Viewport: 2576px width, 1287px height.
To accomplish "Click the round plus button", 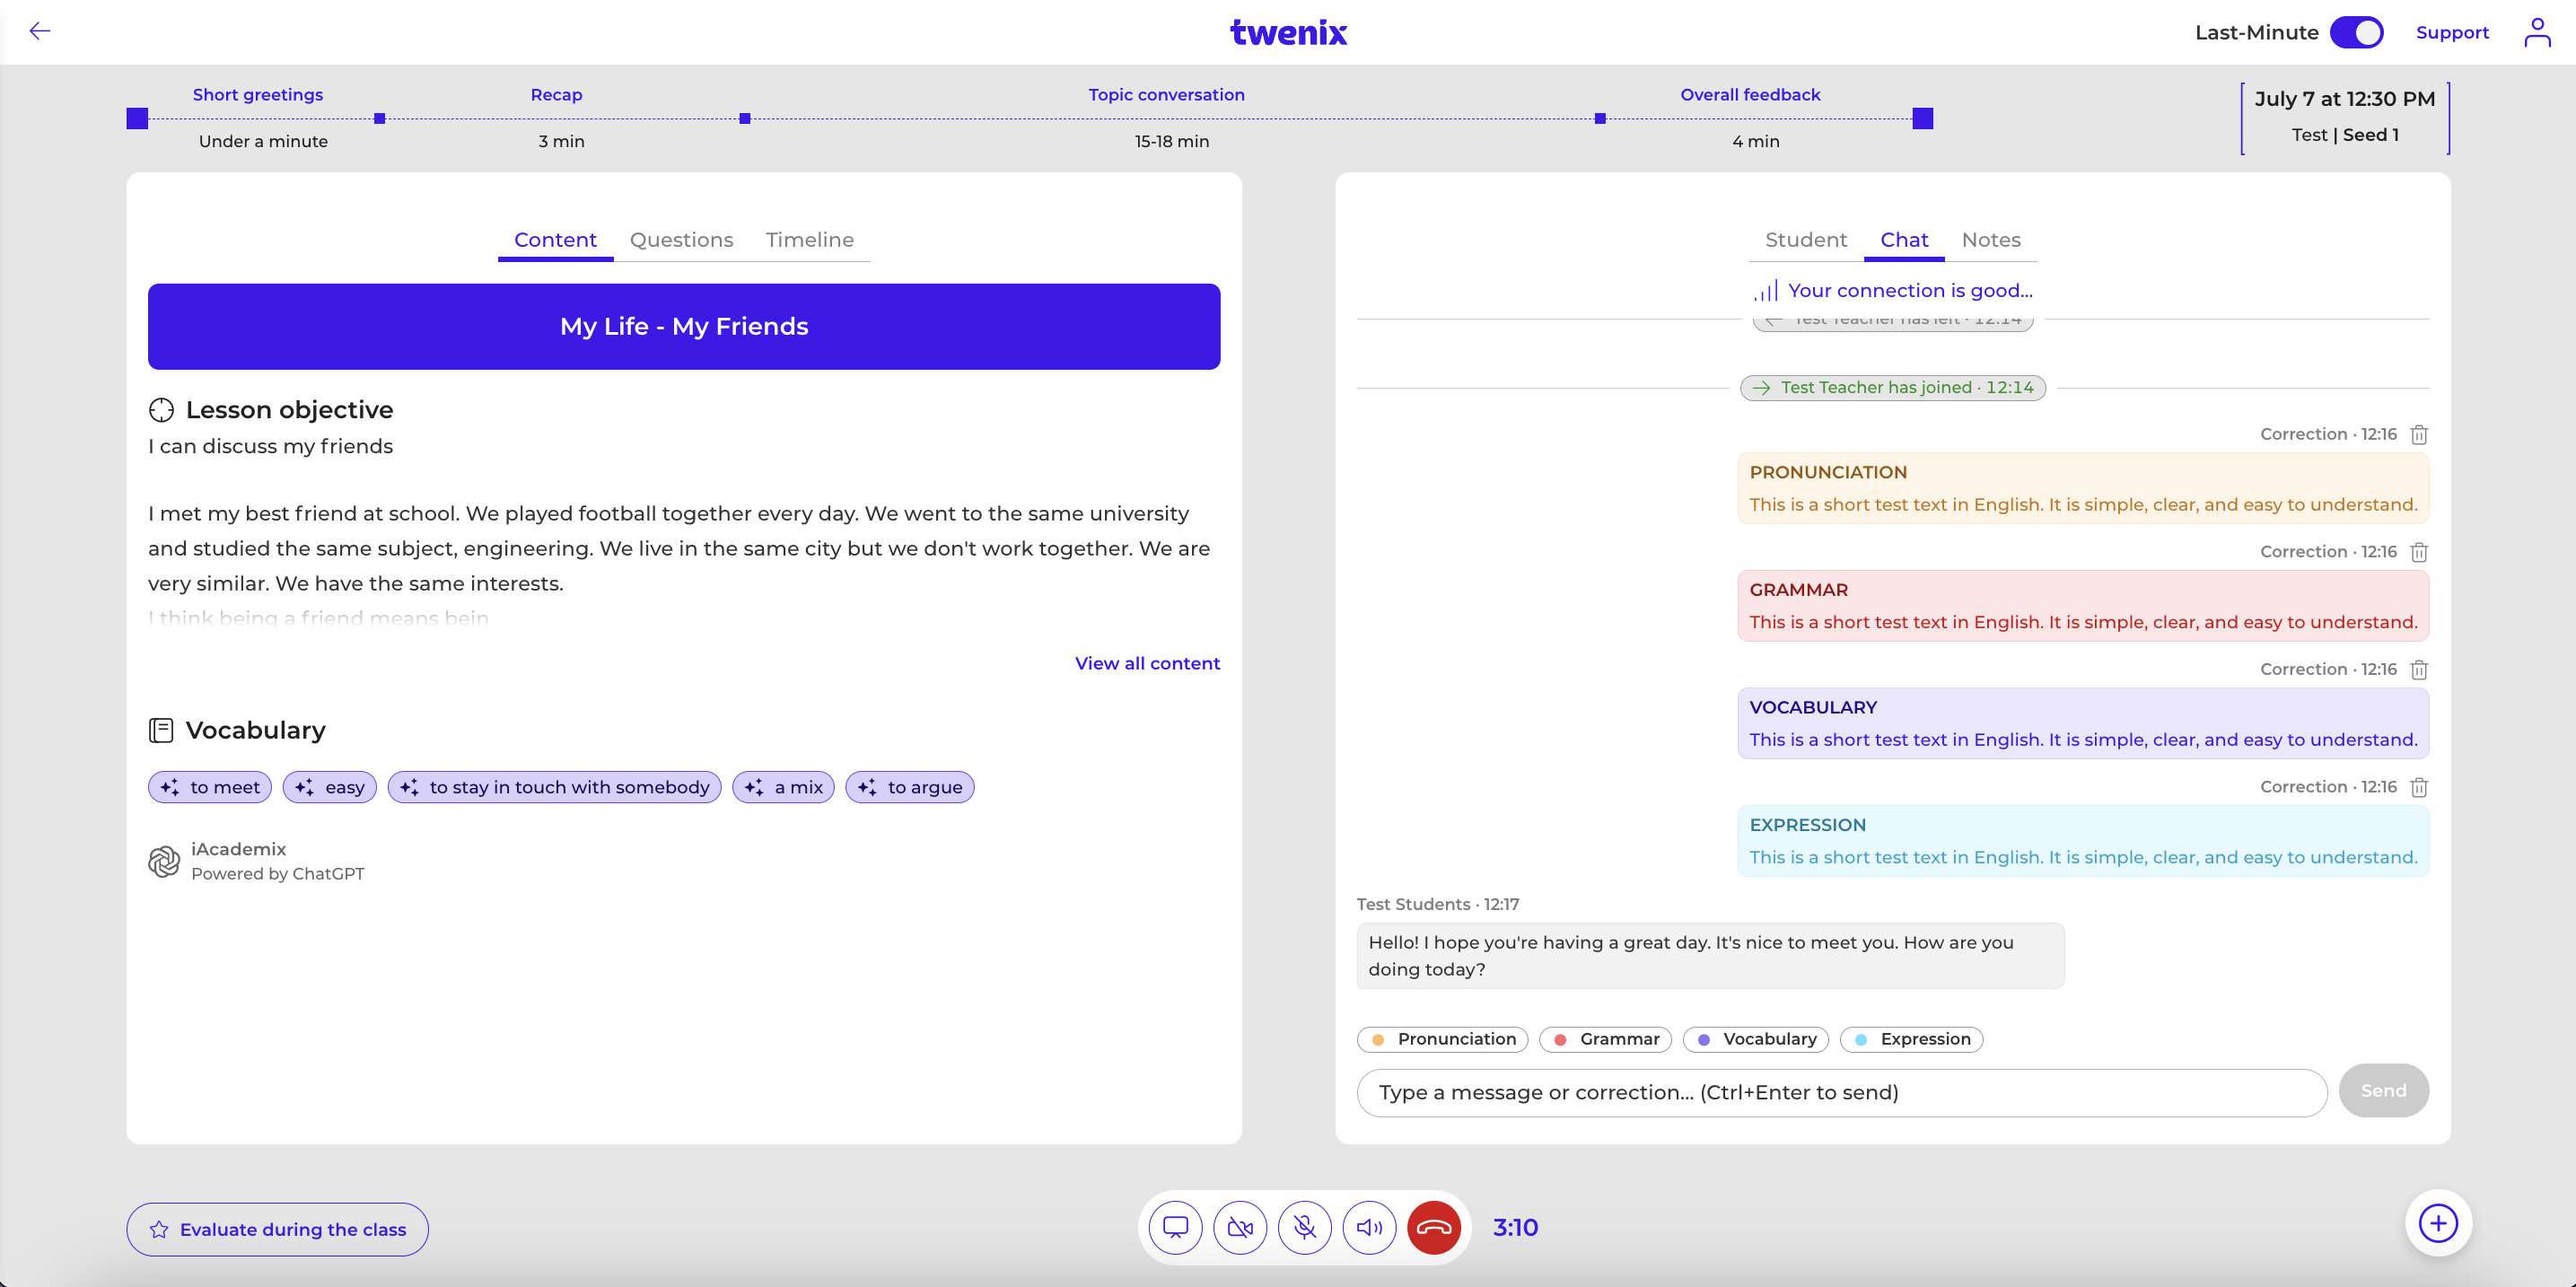I will (x=2438, y=1223).
